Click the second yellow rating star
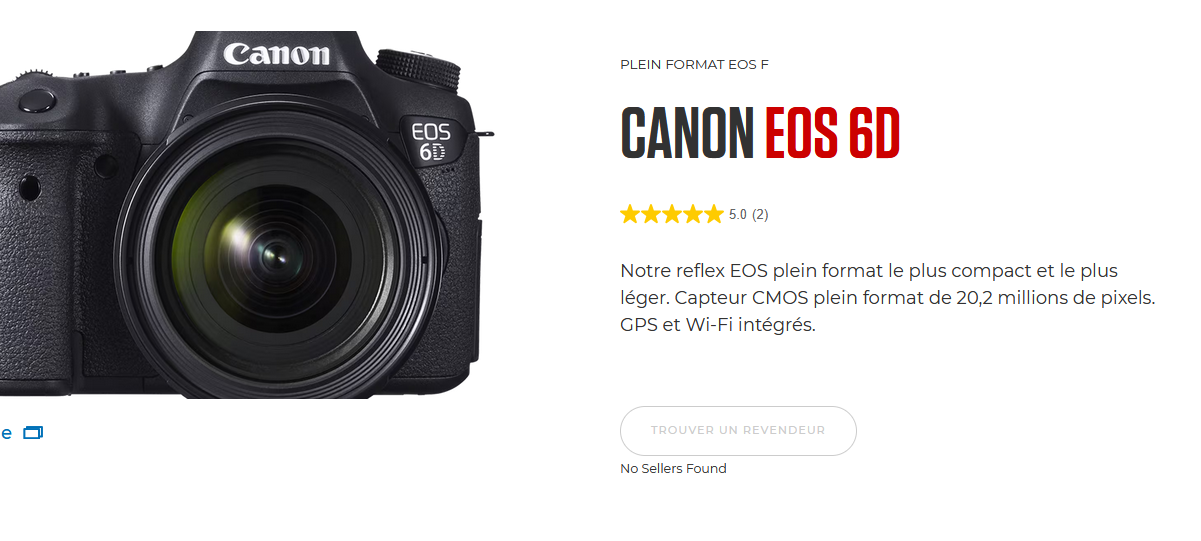 [651, 214]
